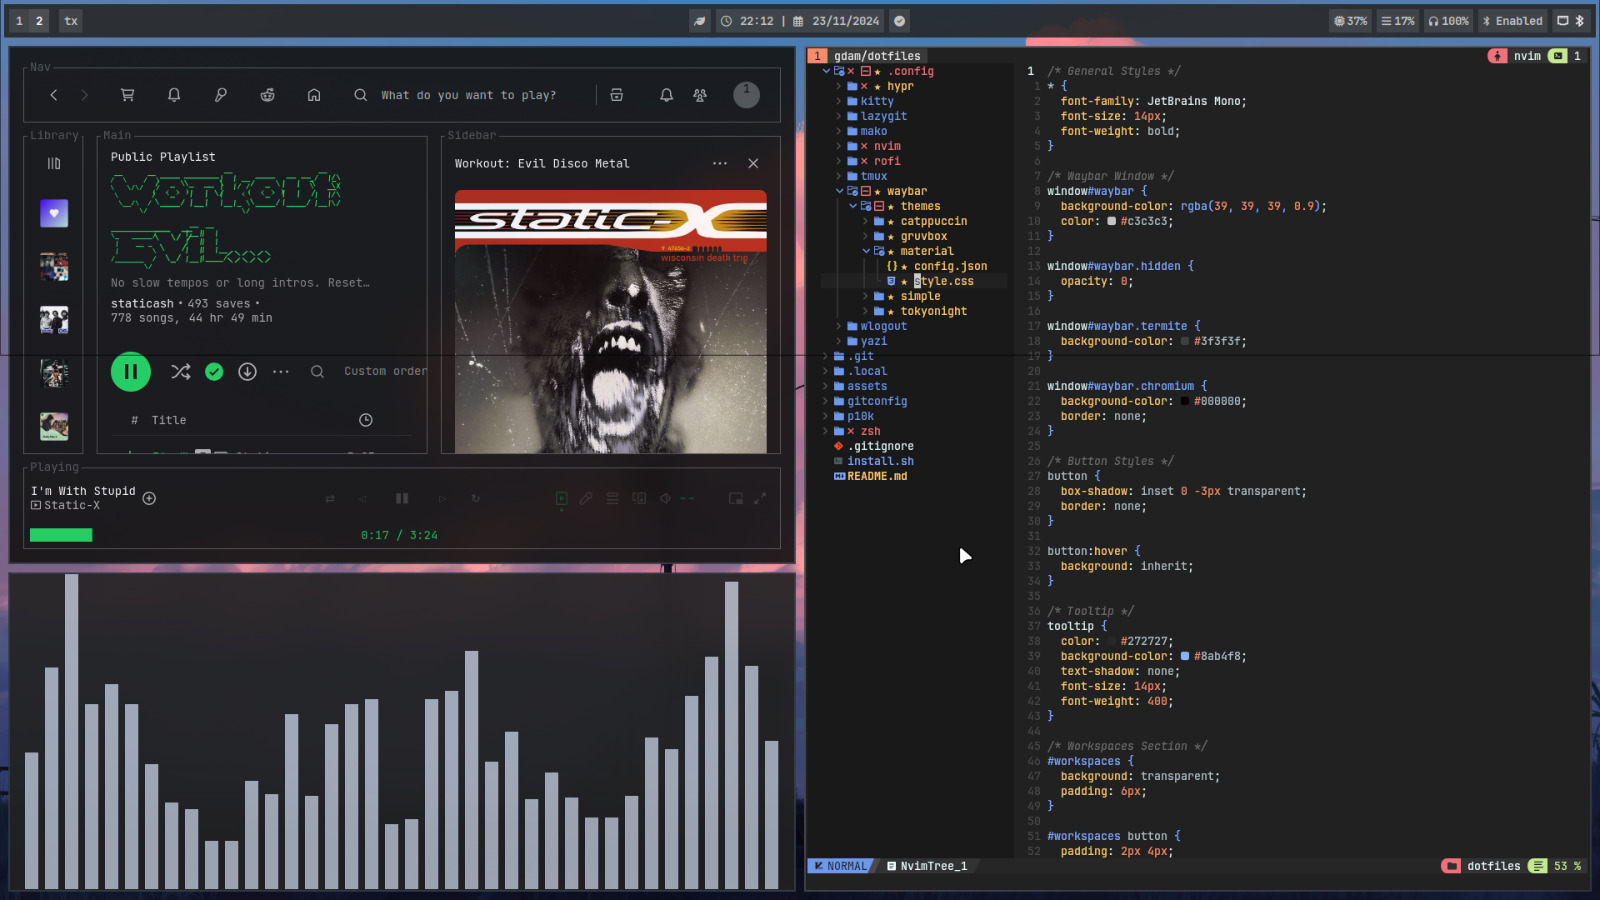Image resolution: width=1600 pixels, height=900 pixels.
Task: Click the microphone lyrics icon in the Nav bar
Action: 220,95
